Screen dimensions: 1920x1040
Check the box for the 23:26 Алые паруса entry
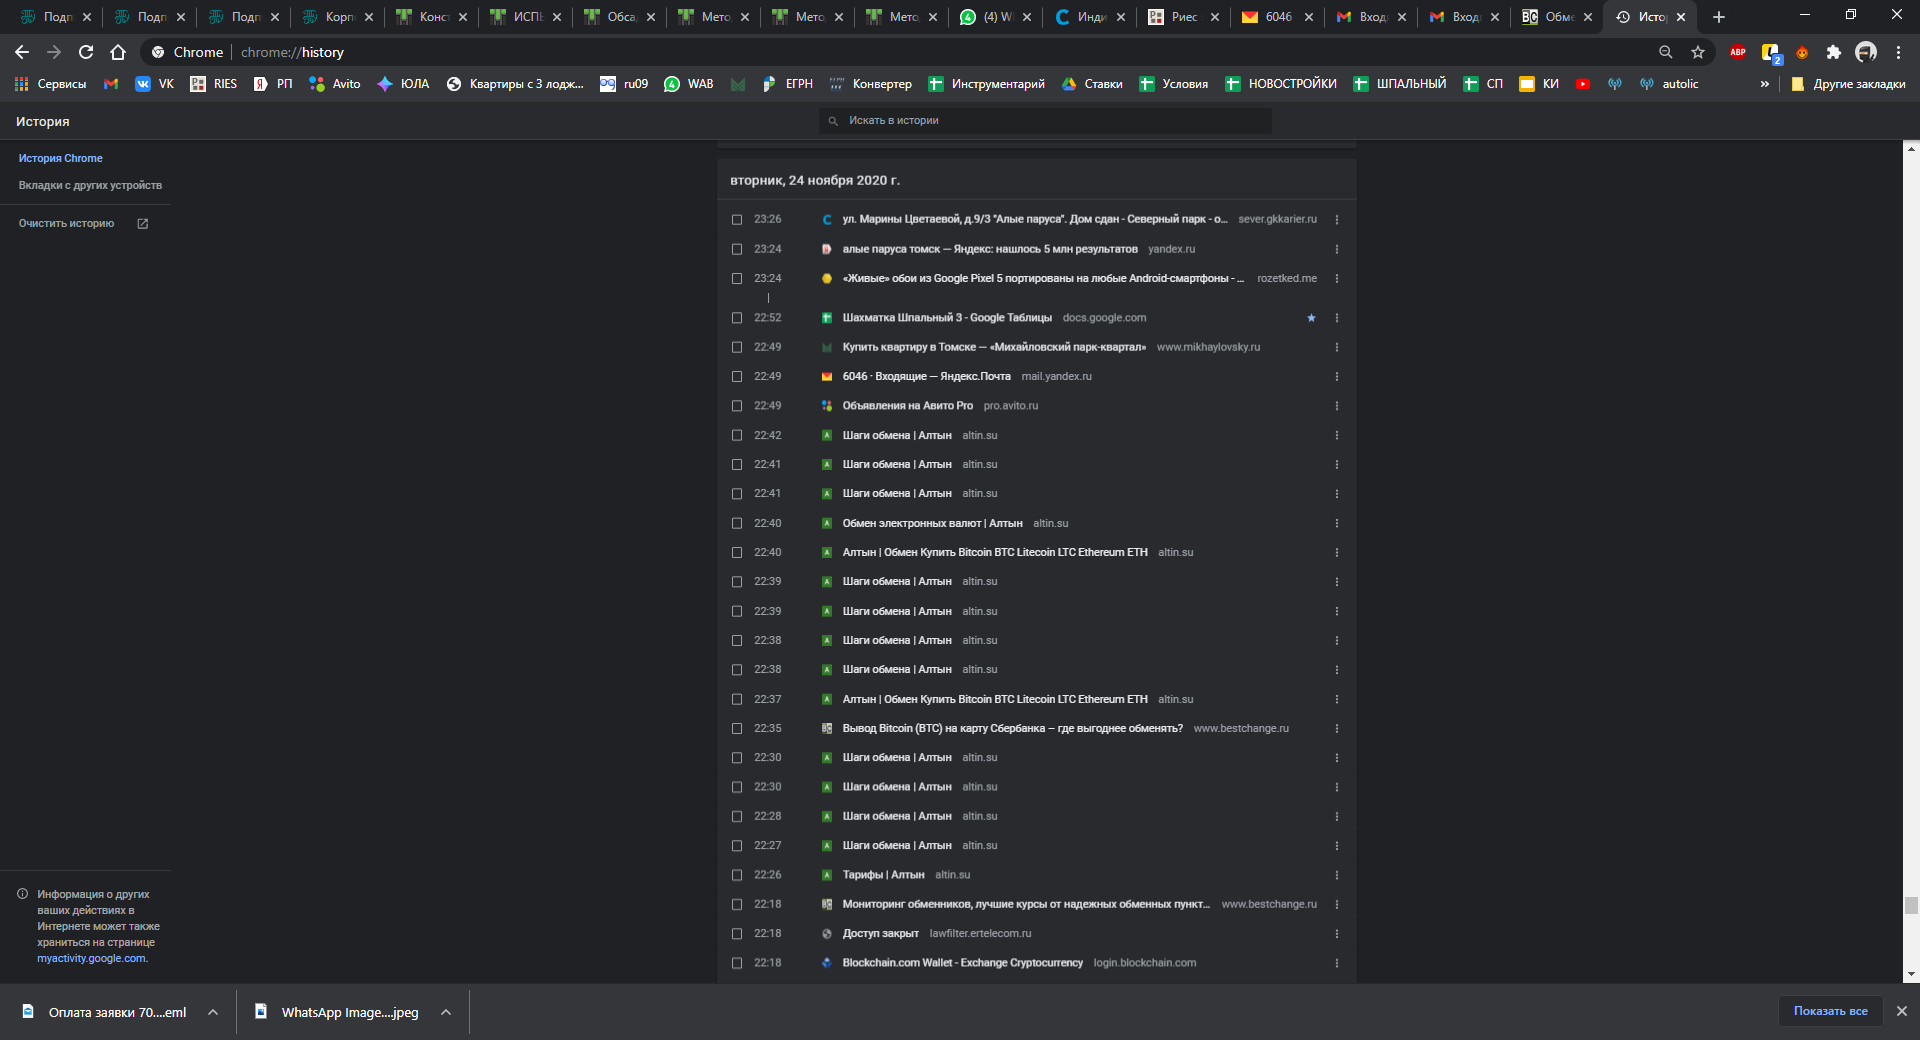click(x=737, y=220)
